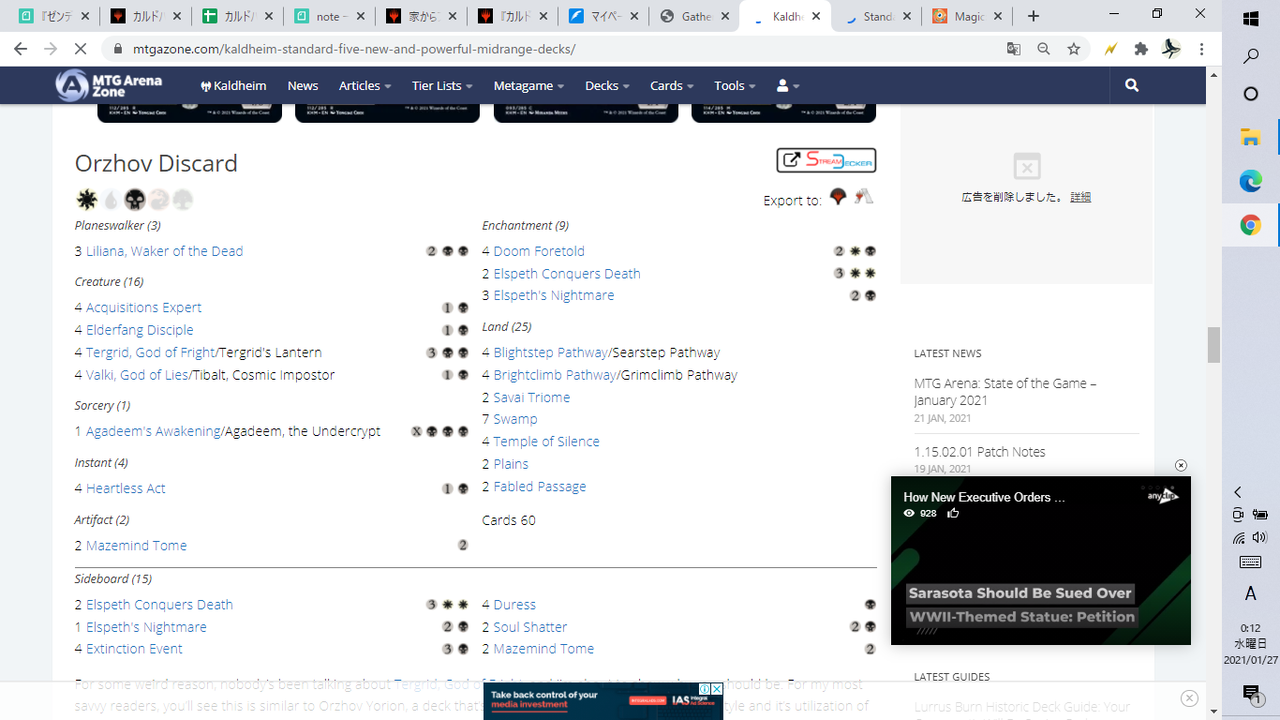
Task: Click the second Export to icon
Action: (x=864, y=196)
